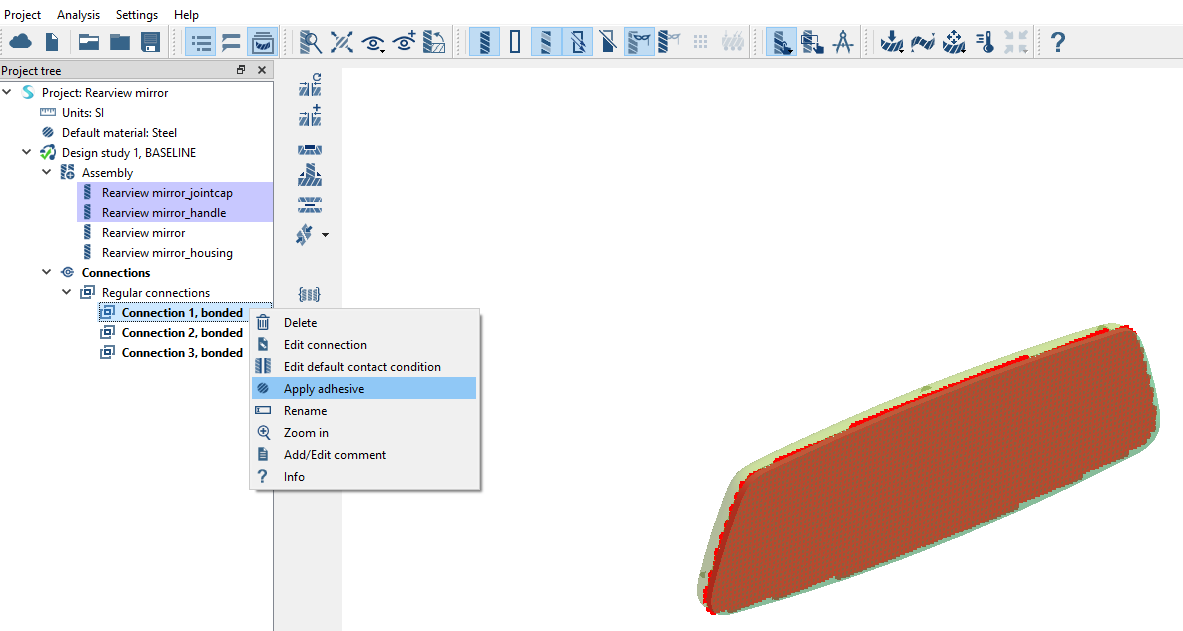Click the magnifier search geometry icon
This screenshot has width=1183, height=631.
(x=311, y=42)
